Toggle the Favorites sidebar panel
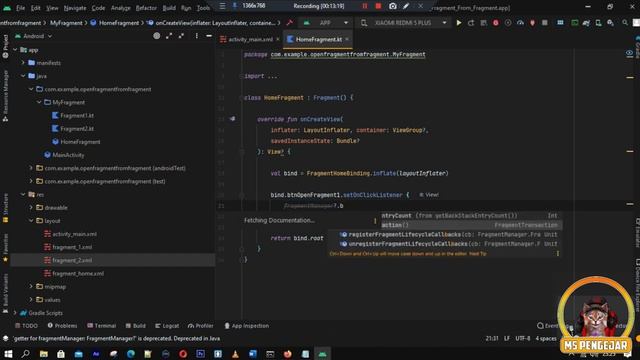The height and width of the screenshot is (360, 640). (x=5, y=248)
